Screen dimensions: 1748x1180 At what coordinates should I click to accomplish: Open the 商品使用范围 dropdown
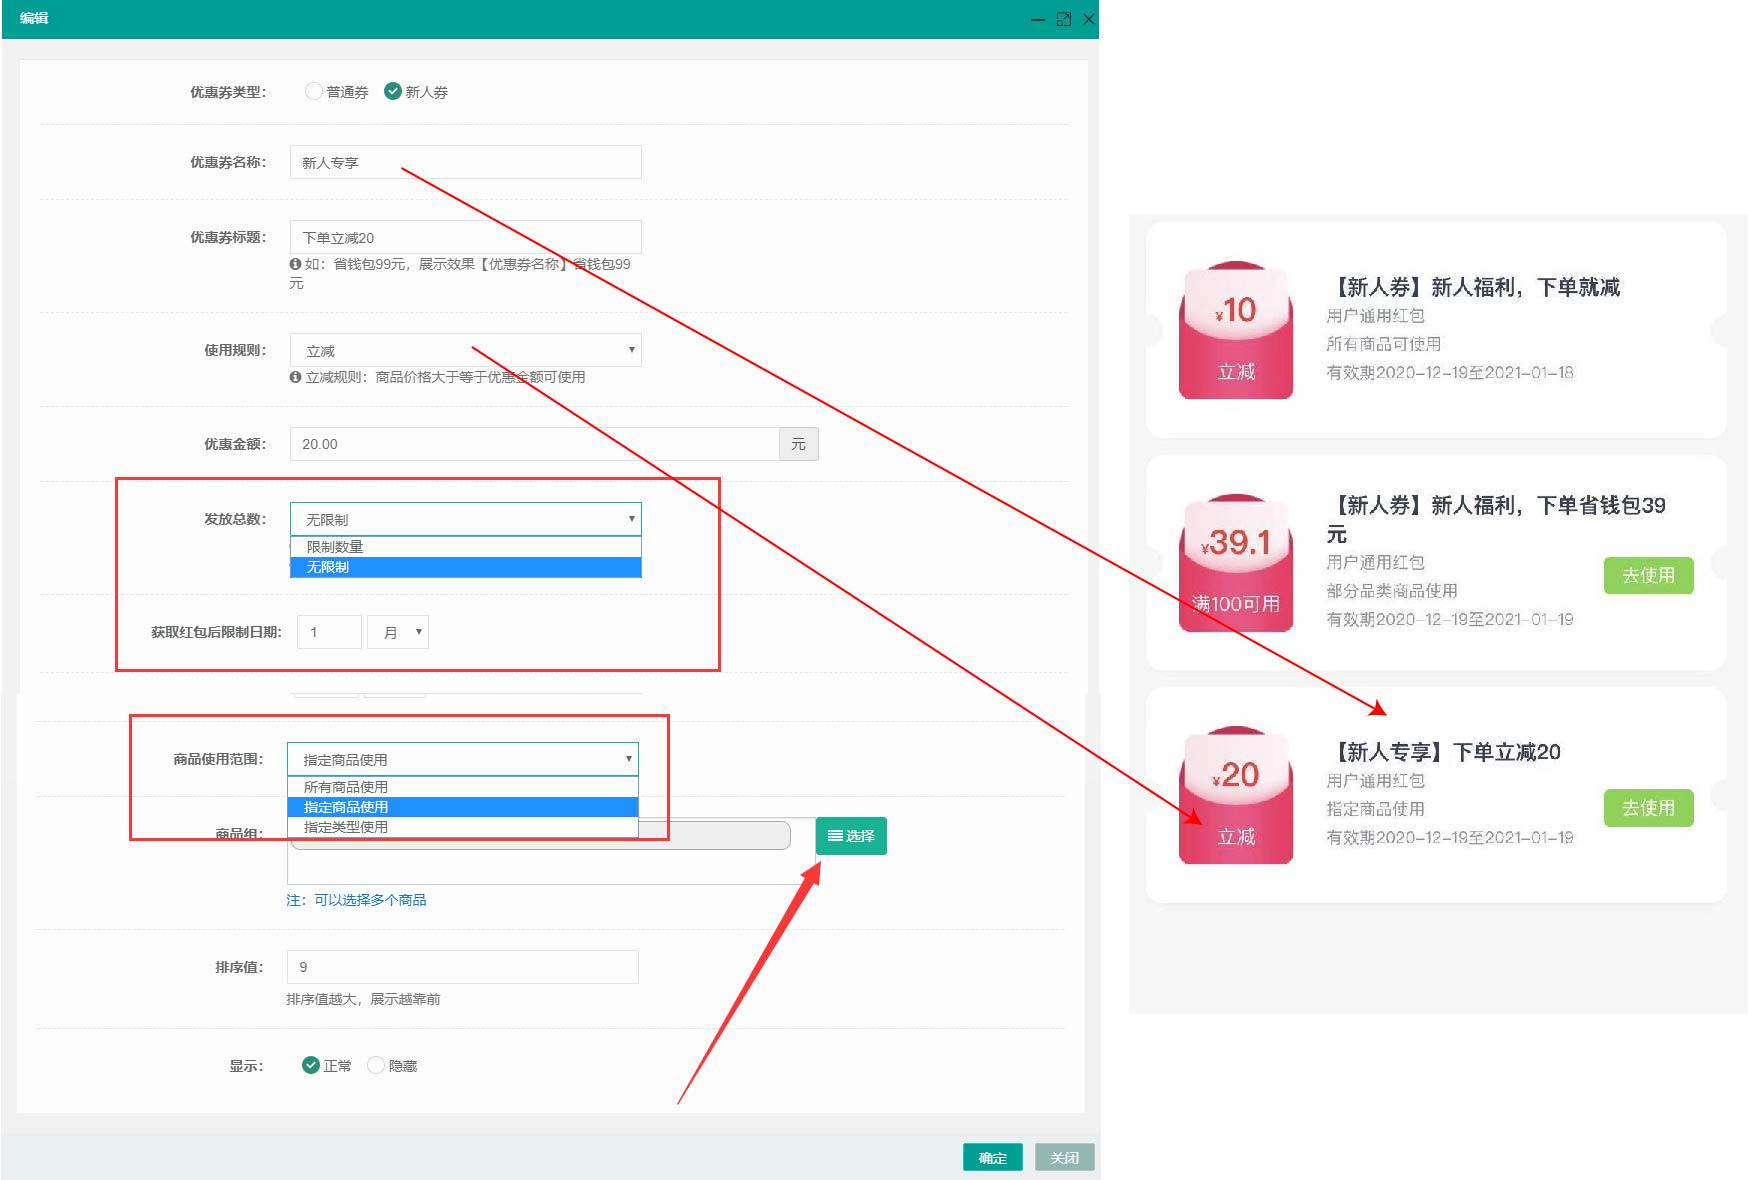[462, 759]
